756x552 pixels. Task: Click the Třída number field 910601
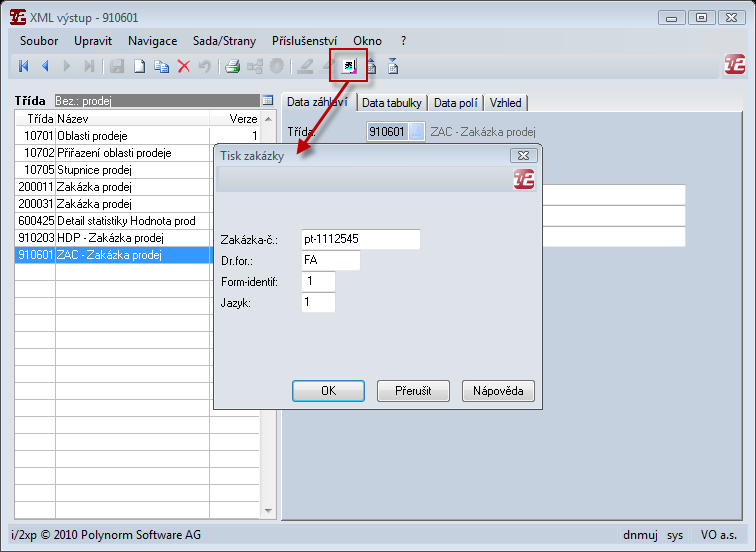click(387, 132)
